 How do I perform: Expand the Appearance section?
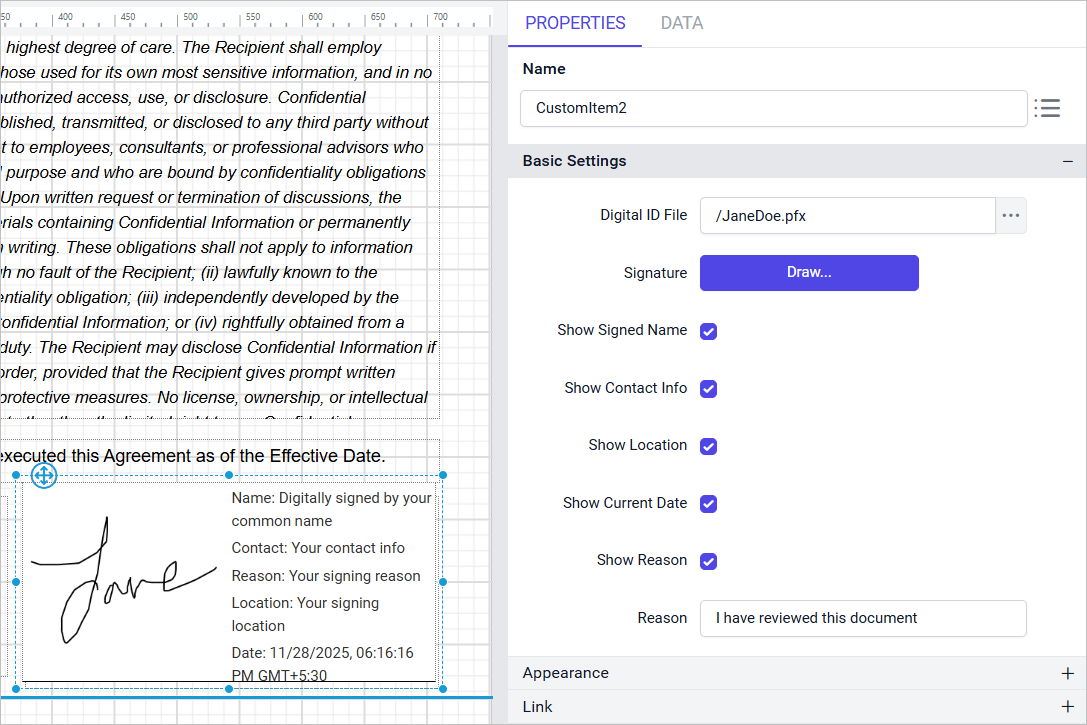(1067, 672)
